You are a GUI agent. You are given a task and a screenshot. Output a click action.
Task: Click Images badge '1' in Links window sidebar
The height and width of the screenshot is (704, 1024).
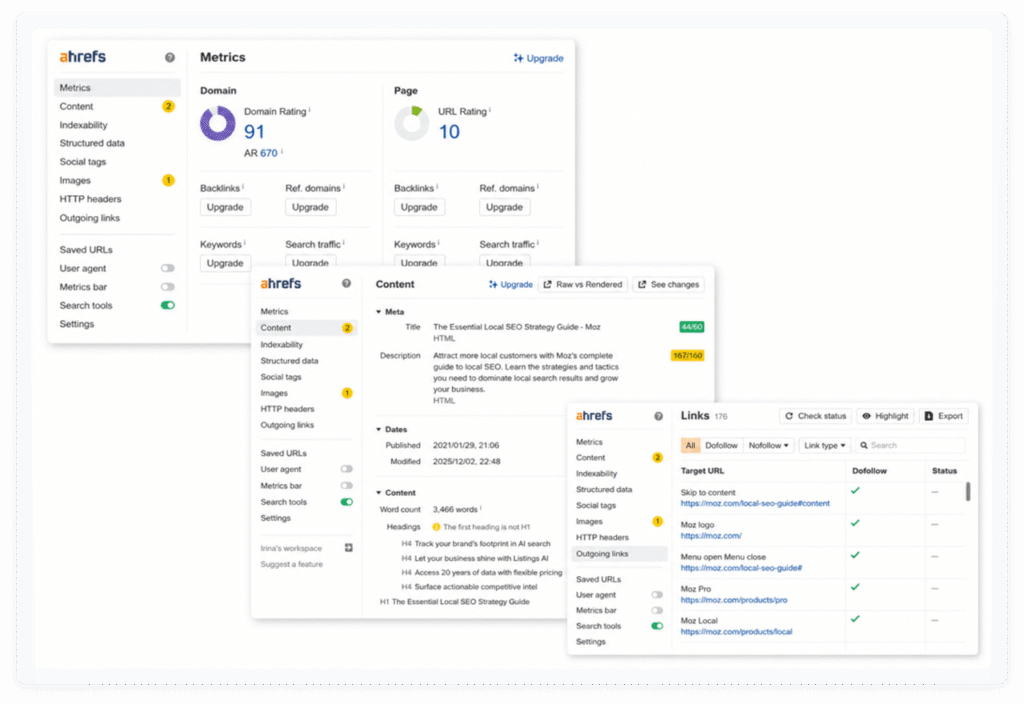coord(658,521)
